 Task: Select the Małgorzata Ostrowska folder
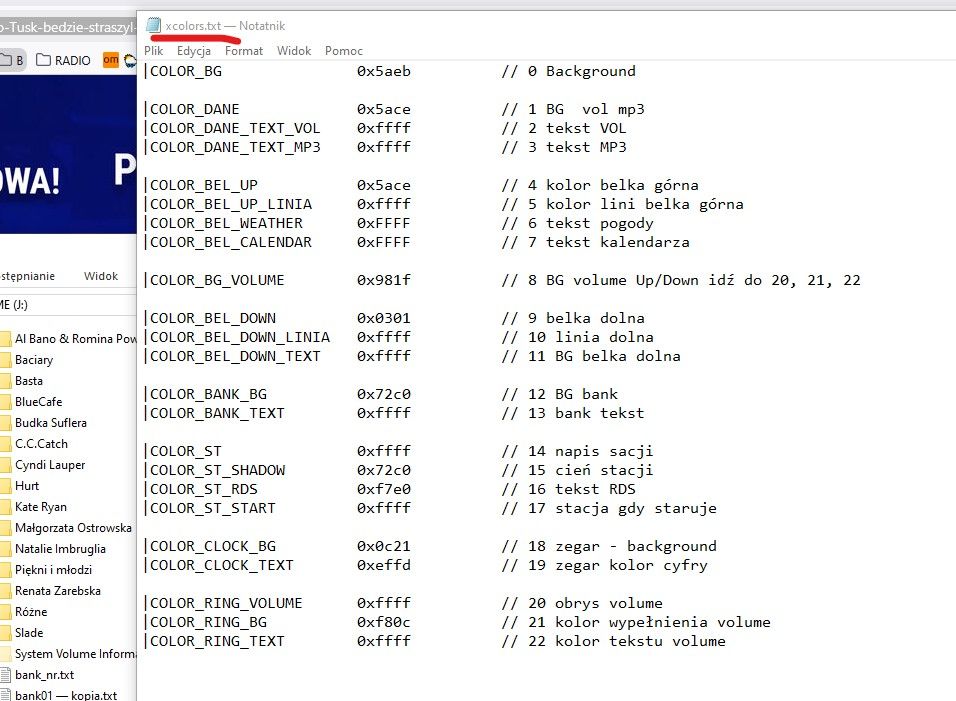(73, 528)
